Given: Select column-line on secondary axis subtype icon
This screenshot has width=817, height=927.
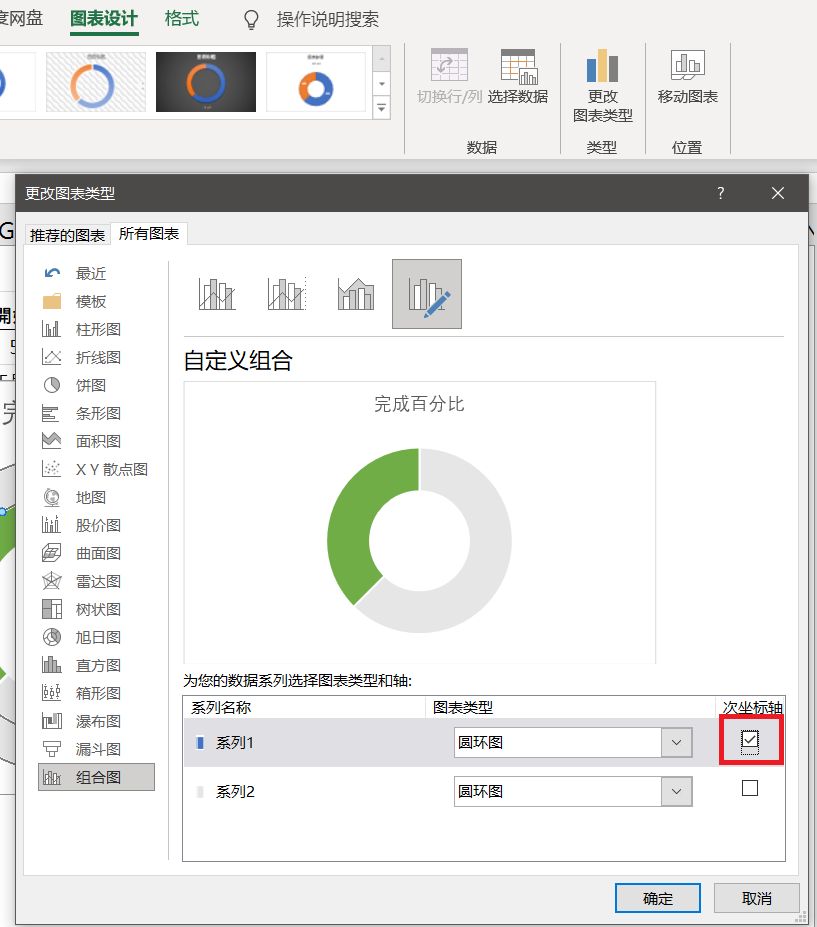Looking at the screenshot, I should [287, 294].
